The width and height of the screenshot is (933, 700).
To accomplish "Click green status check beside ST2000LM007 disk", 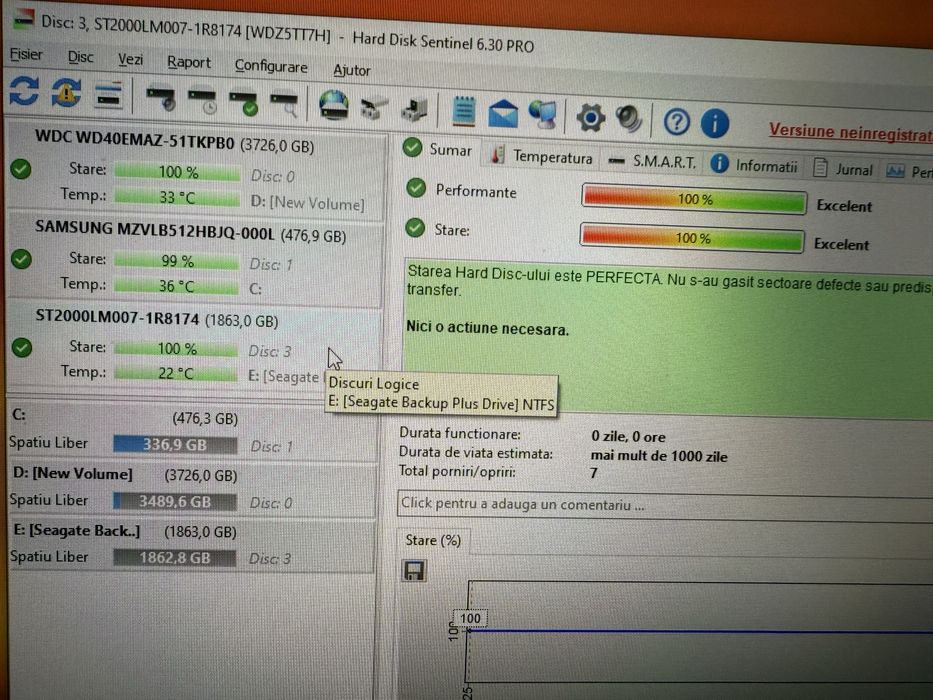I will 22,347.
